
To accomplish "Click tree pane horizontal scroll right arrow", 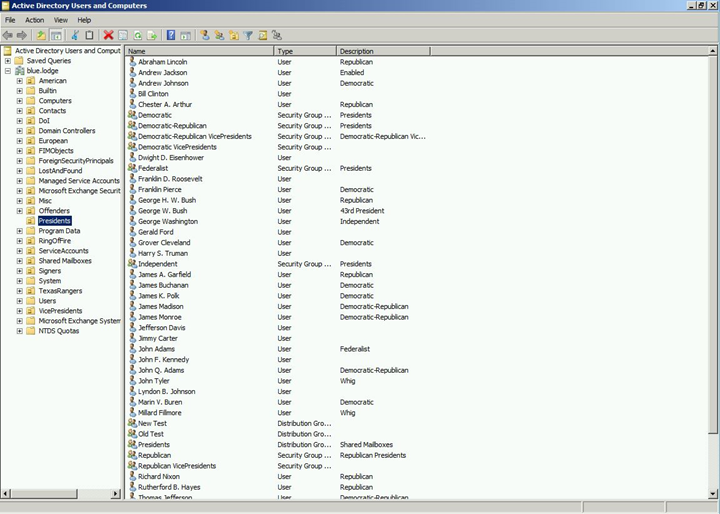I will tap(115, 494).
